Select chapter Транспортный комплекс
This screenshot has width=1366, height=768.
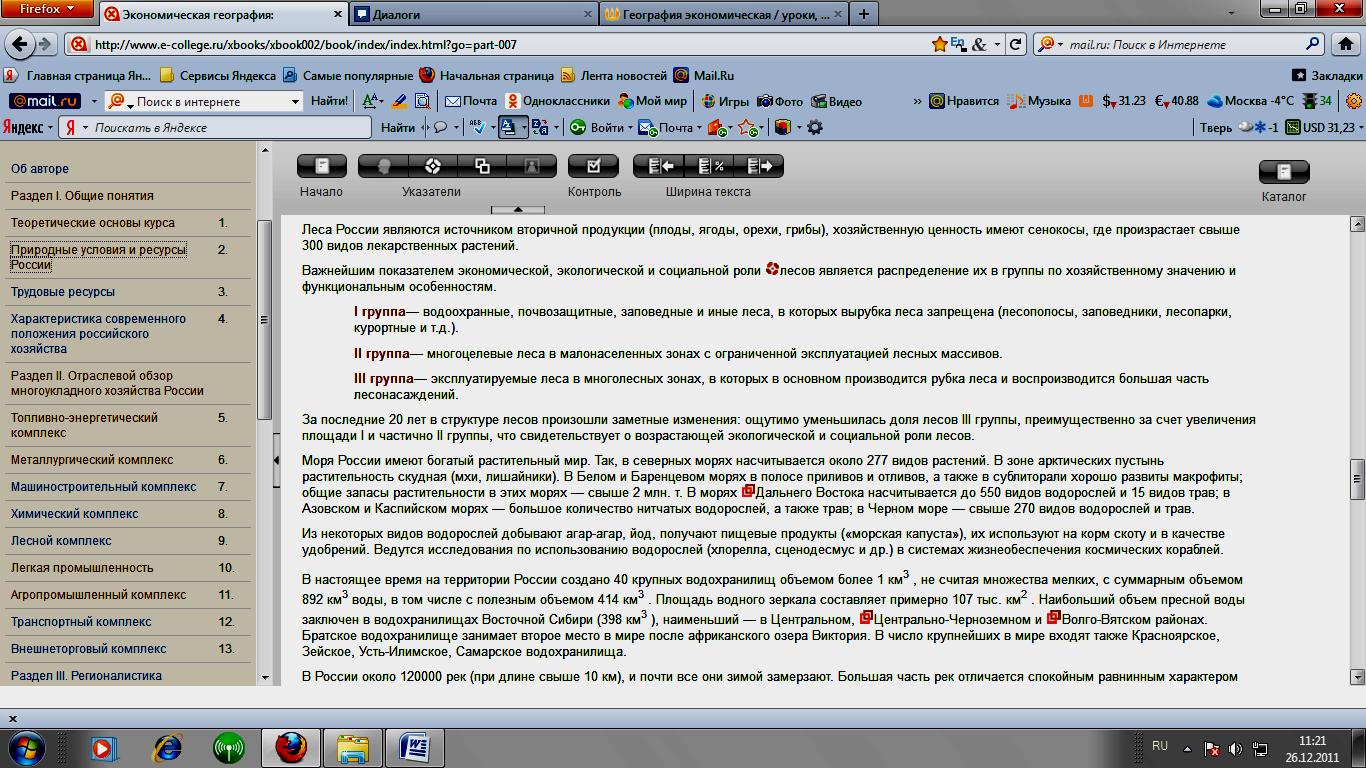[x=81, y=622]
